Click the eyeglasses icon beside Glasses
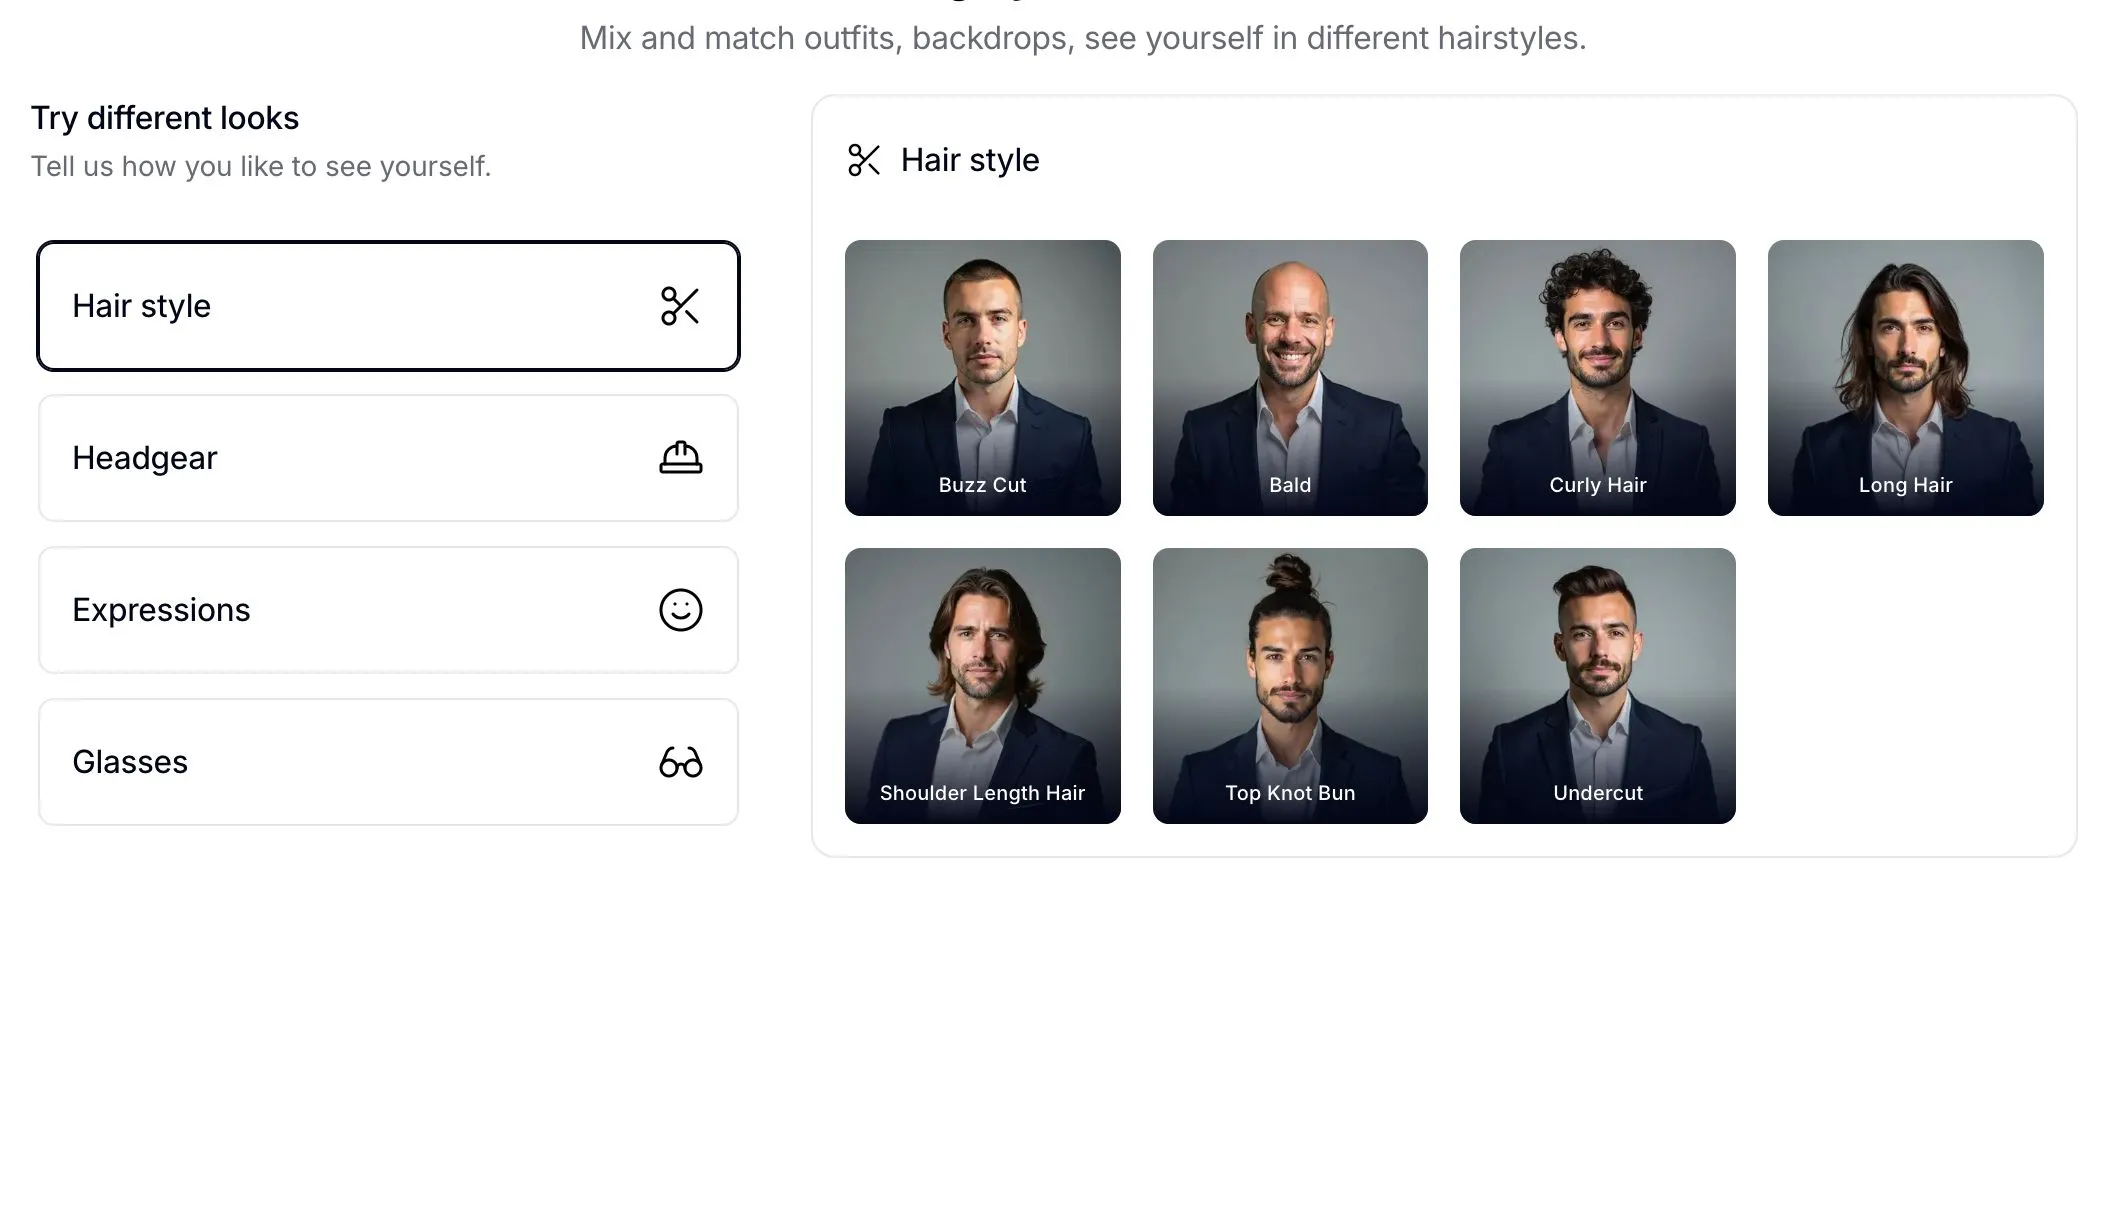Image resolution: width=2114 pixels, height=1222 pixels. [x=680, y=762]
